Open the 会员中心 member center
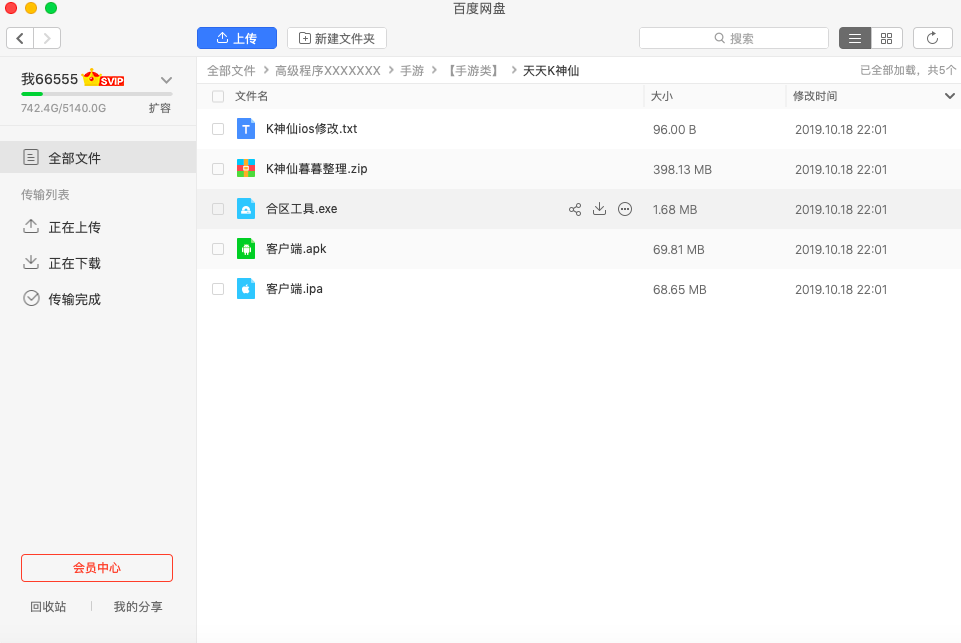Viewport: 961px width, 643px height. (x=97, y=567)
